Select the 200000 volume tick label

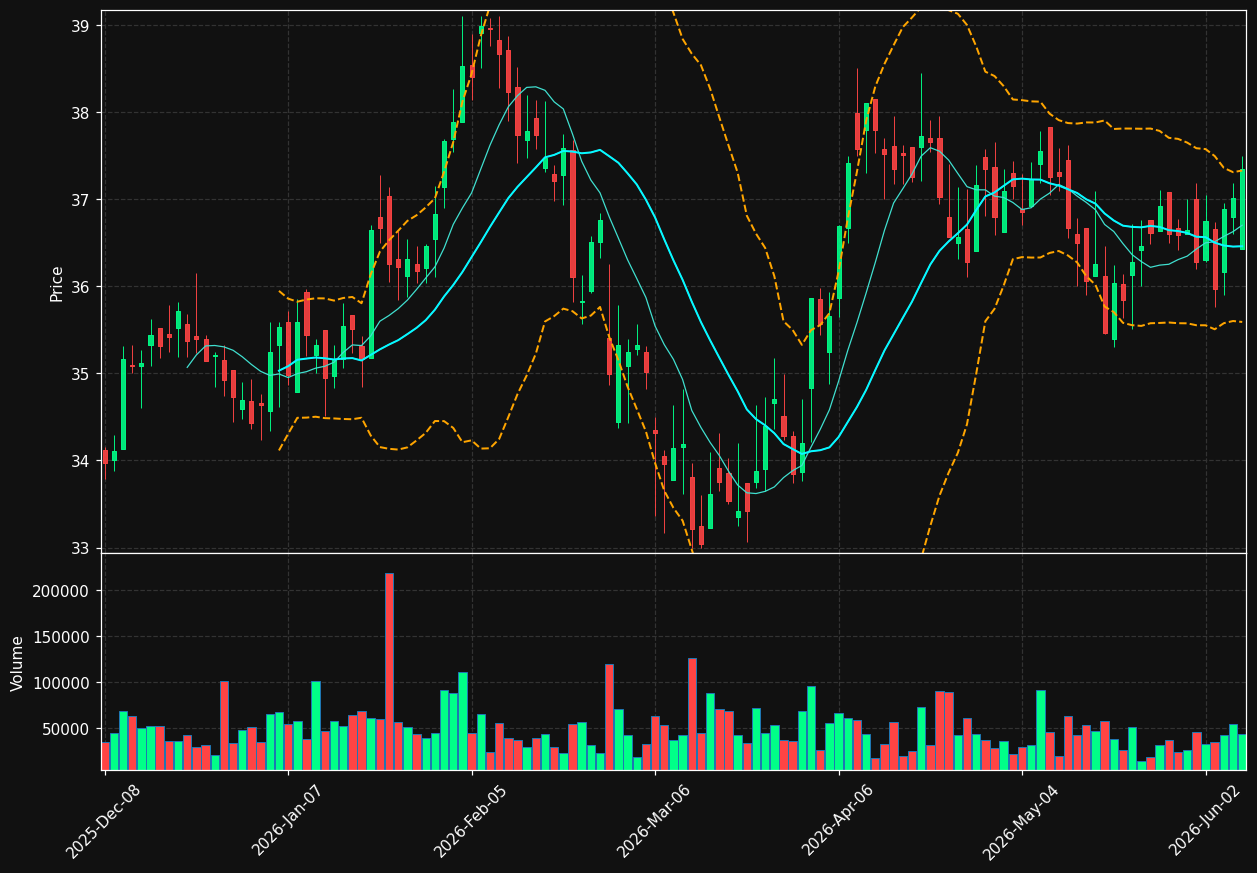pos(62,591)
